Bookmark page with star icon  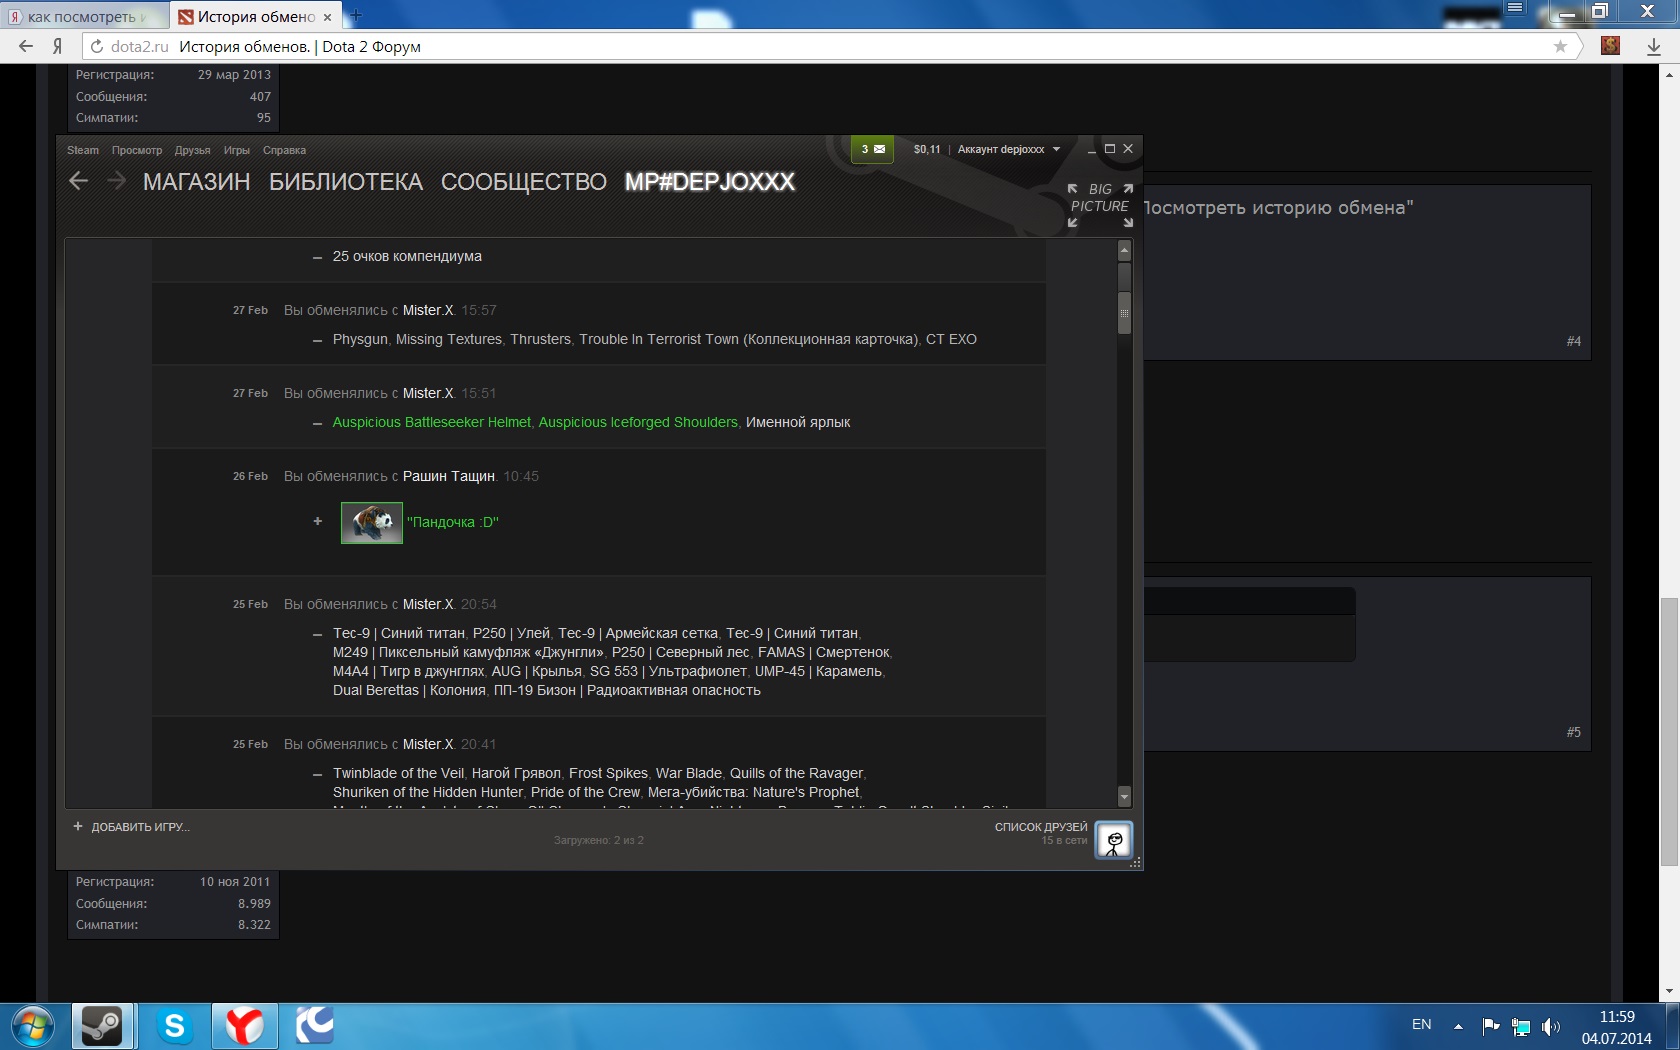(x=1560, y=46)
